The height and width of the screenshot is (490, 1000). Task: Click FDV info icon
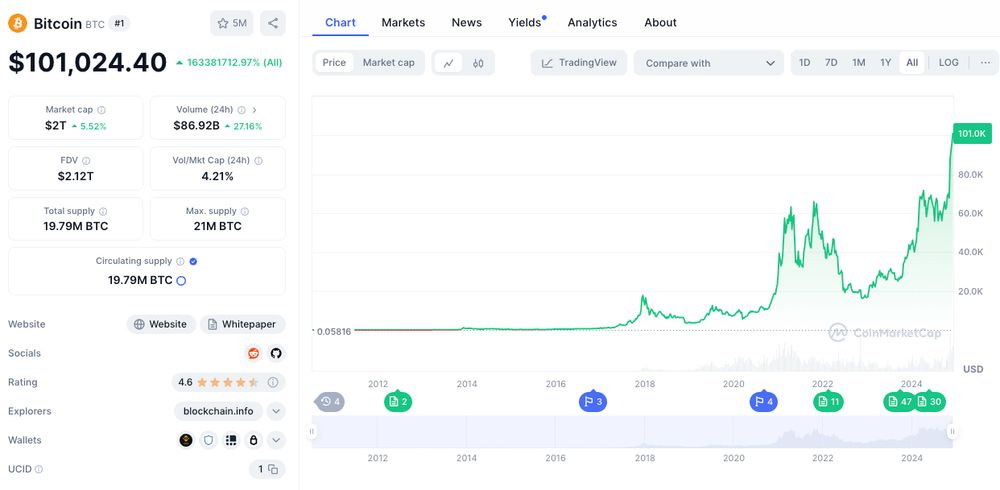click(86, 161)
